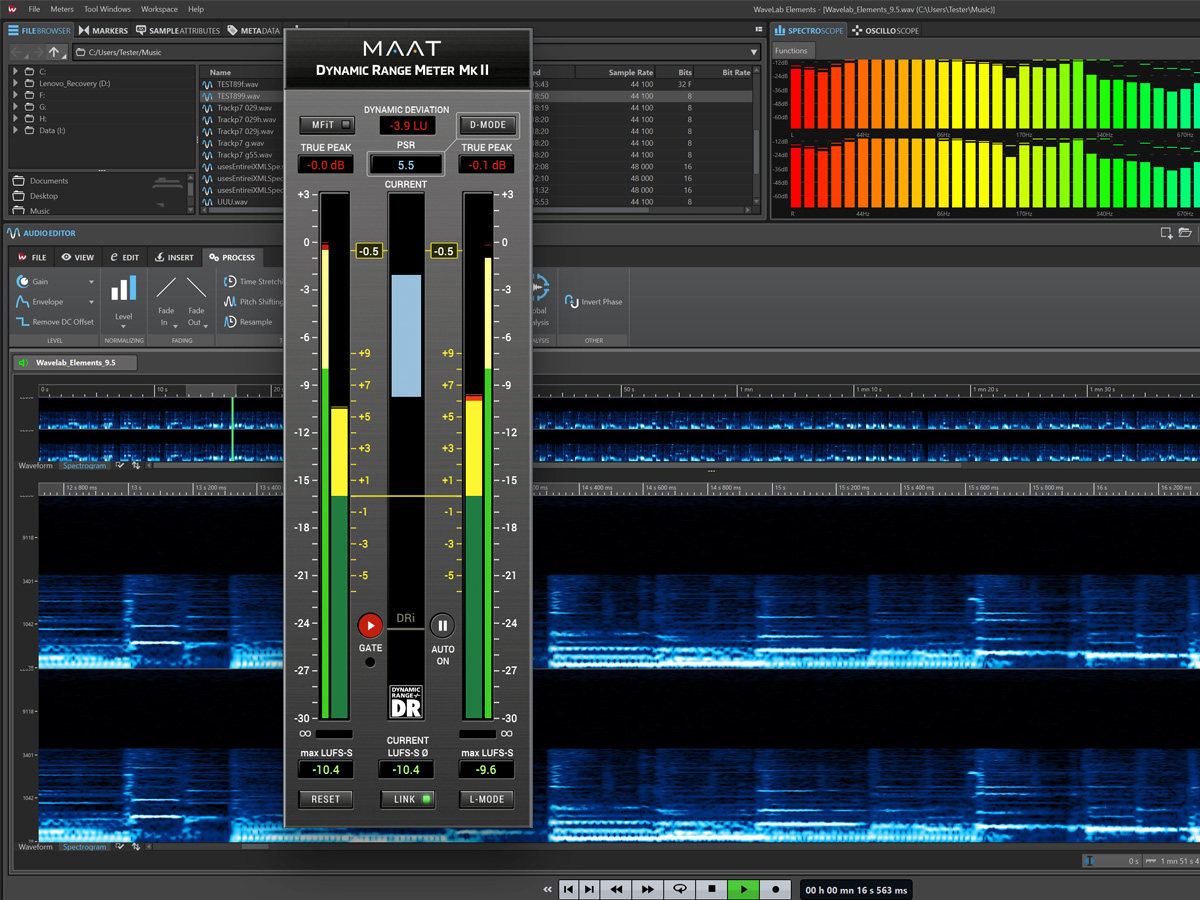Viewport: 1200px width, 900px height.
Task: Open the Desktop folder shortcut
Action: pyautogui.click(x=36, y=196)
